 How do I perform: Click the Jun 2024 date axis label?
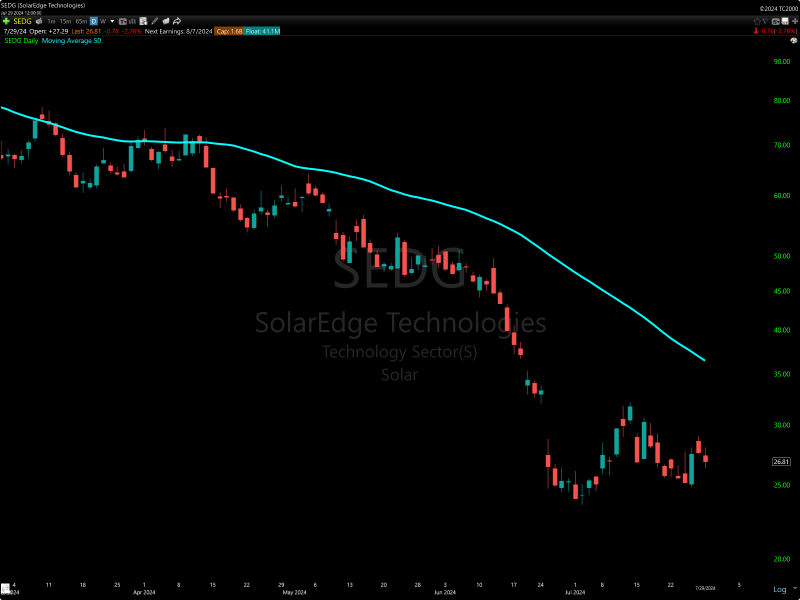(445, 592)
